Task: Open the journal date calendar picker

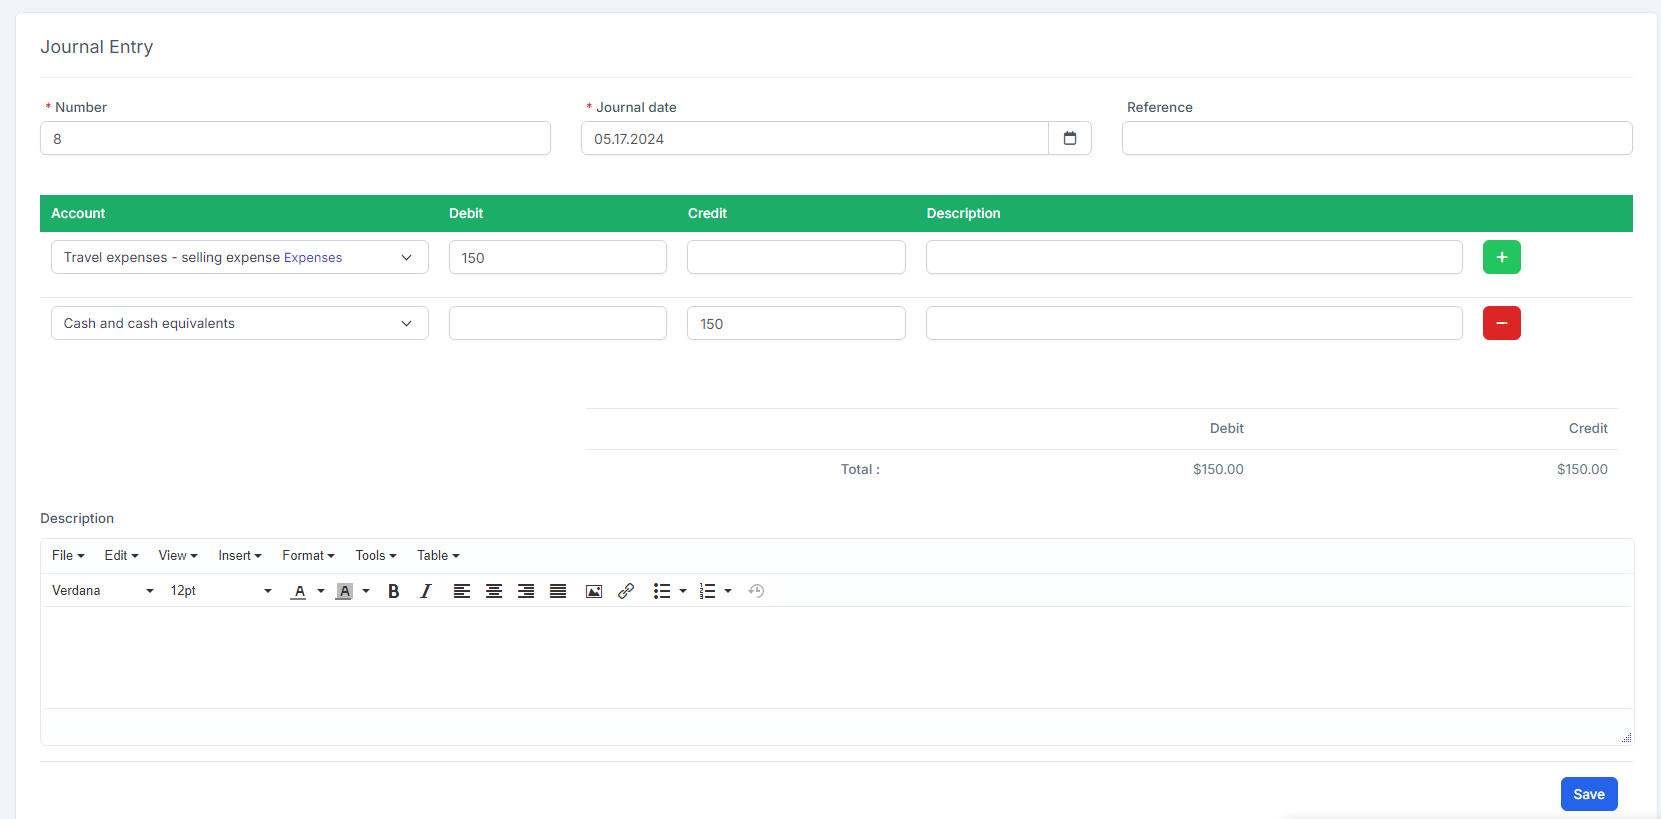Action: click(1070, 138)
